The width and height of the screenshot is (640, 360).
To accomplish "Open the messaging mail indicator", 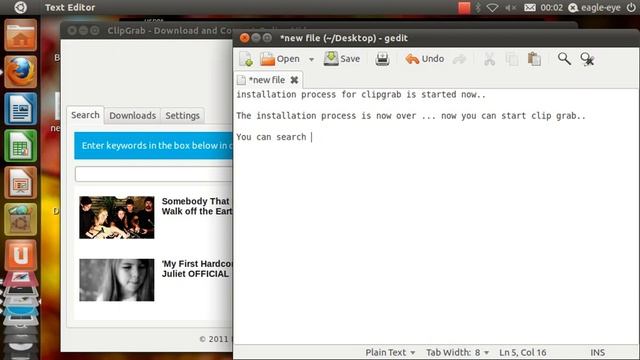I will coord(530,8).
